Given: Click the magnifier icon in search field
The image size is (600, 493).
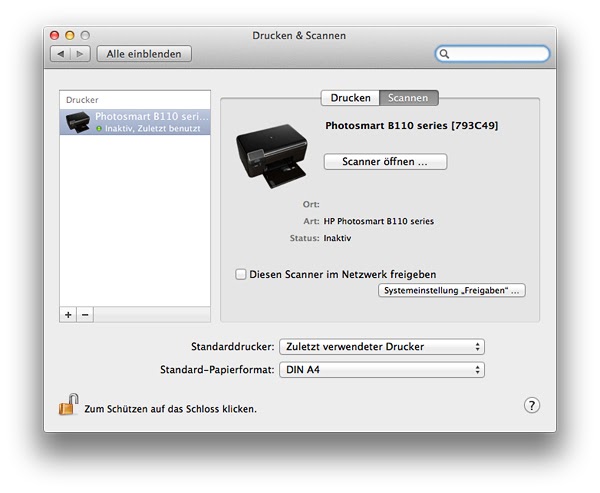Looking at the screenshot, I should (x=444, y=54).
